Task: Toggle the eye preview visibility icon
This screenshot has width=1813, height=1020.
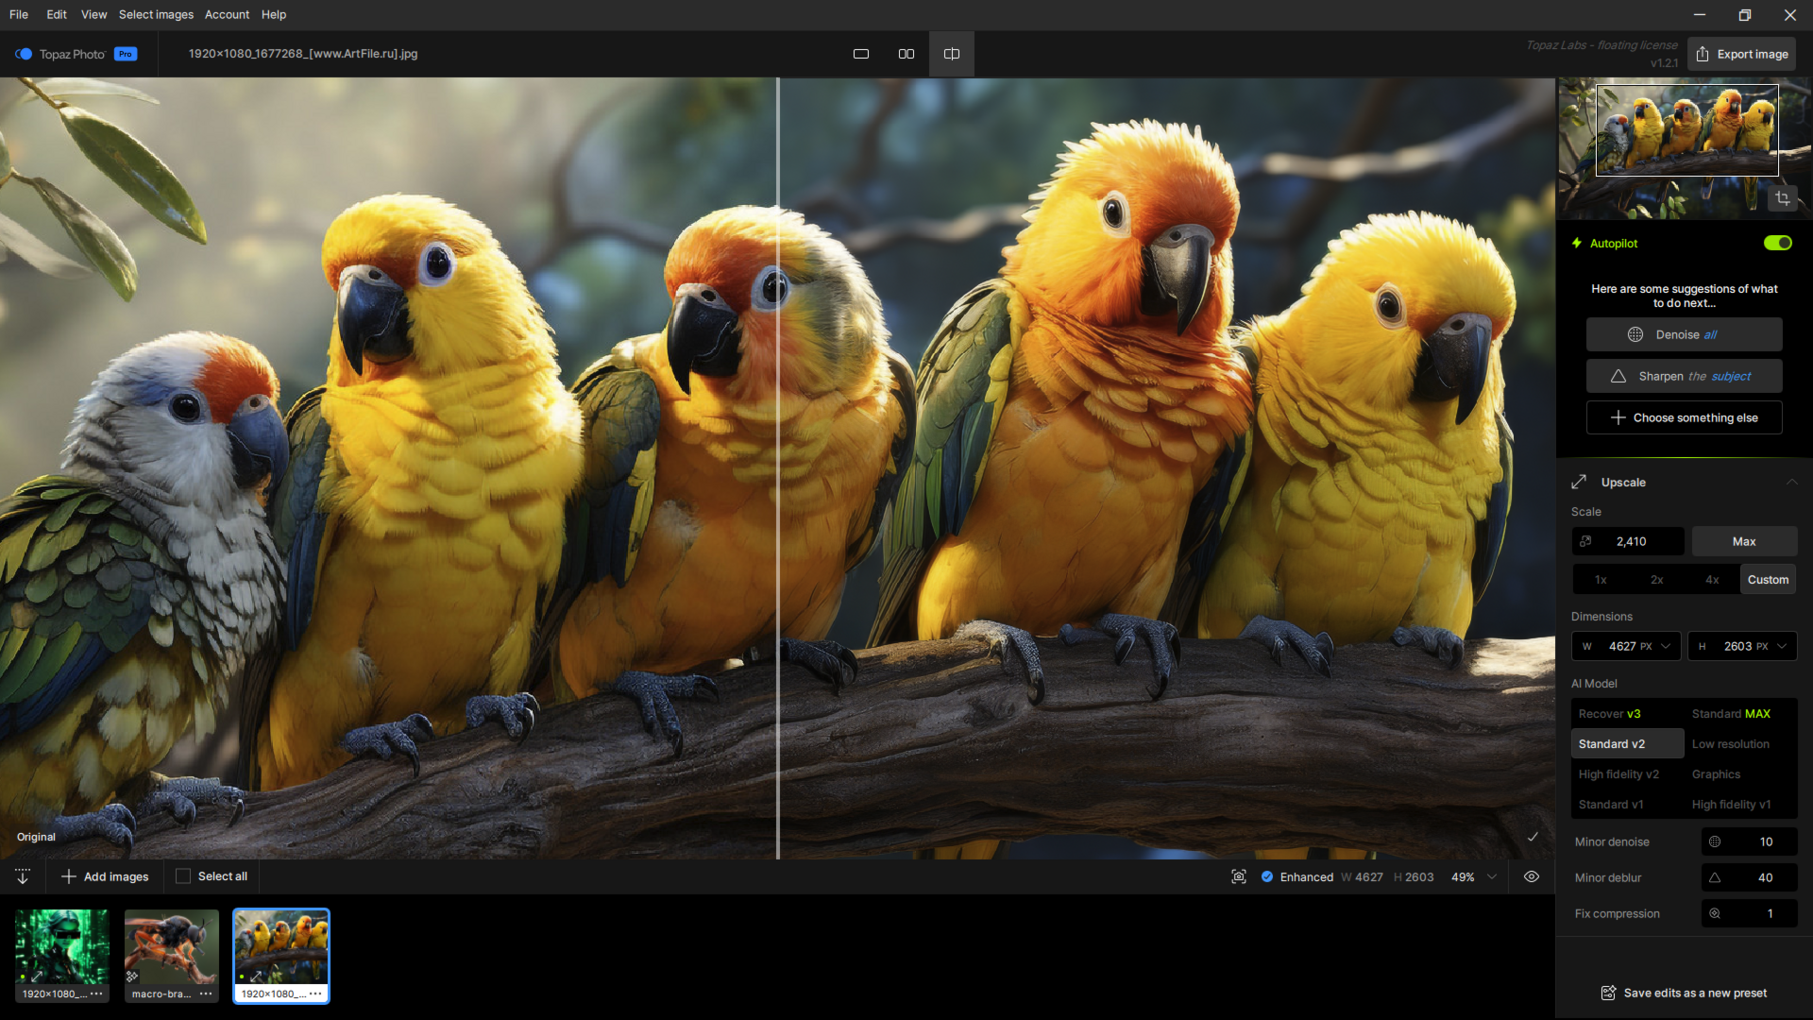Action: (x=1531, y=877)
